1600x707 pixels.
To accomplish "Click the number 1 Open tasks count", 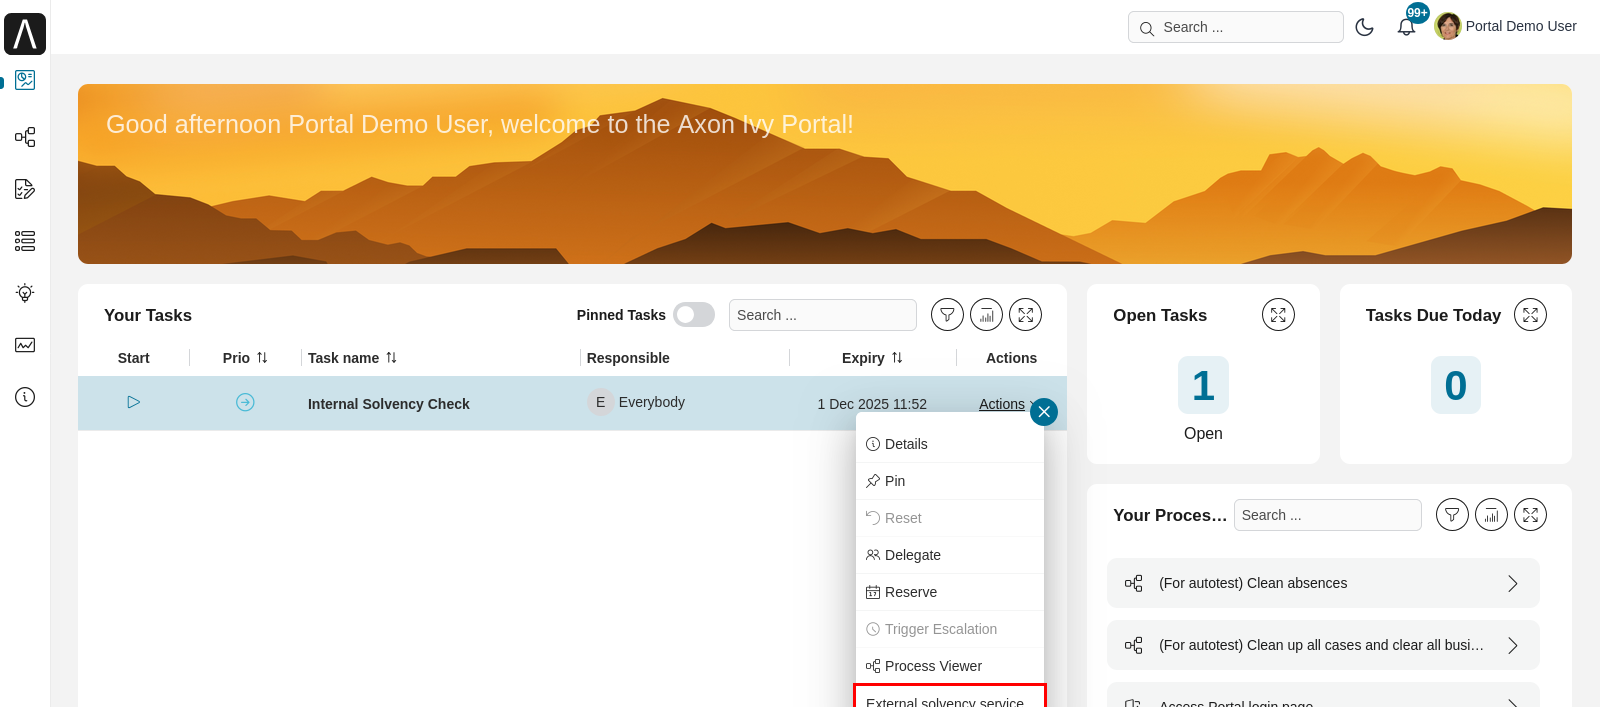I will (x=1203, y=385).
